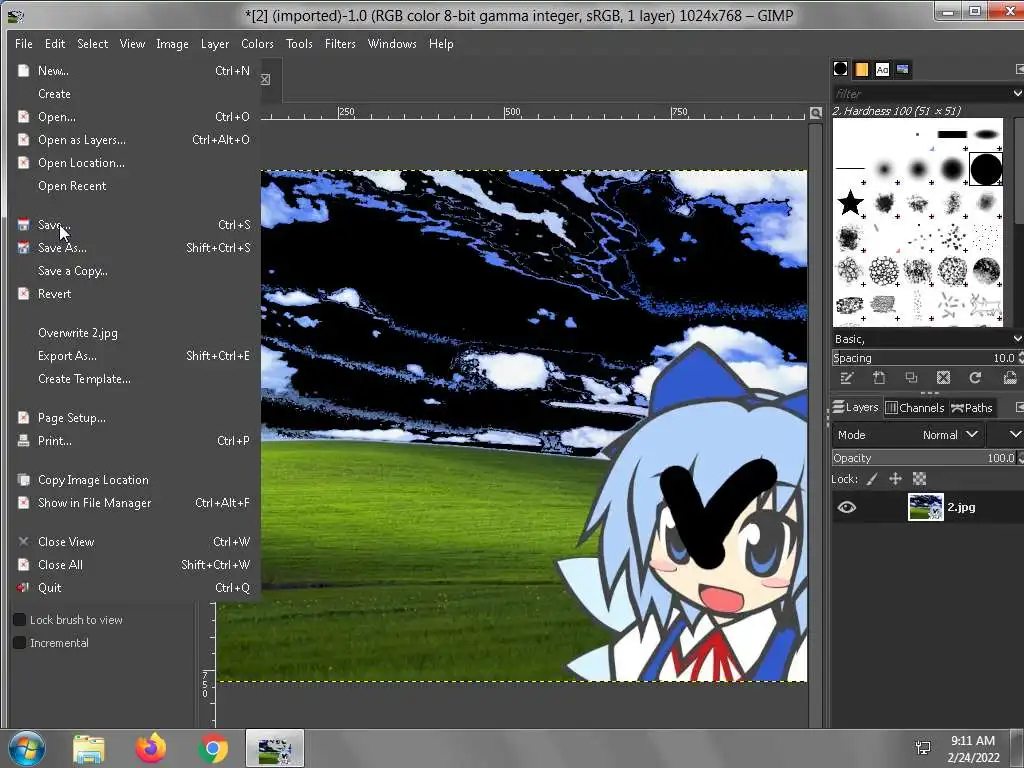
Task: Open the Colors menu
Action: tap(257, 44)
